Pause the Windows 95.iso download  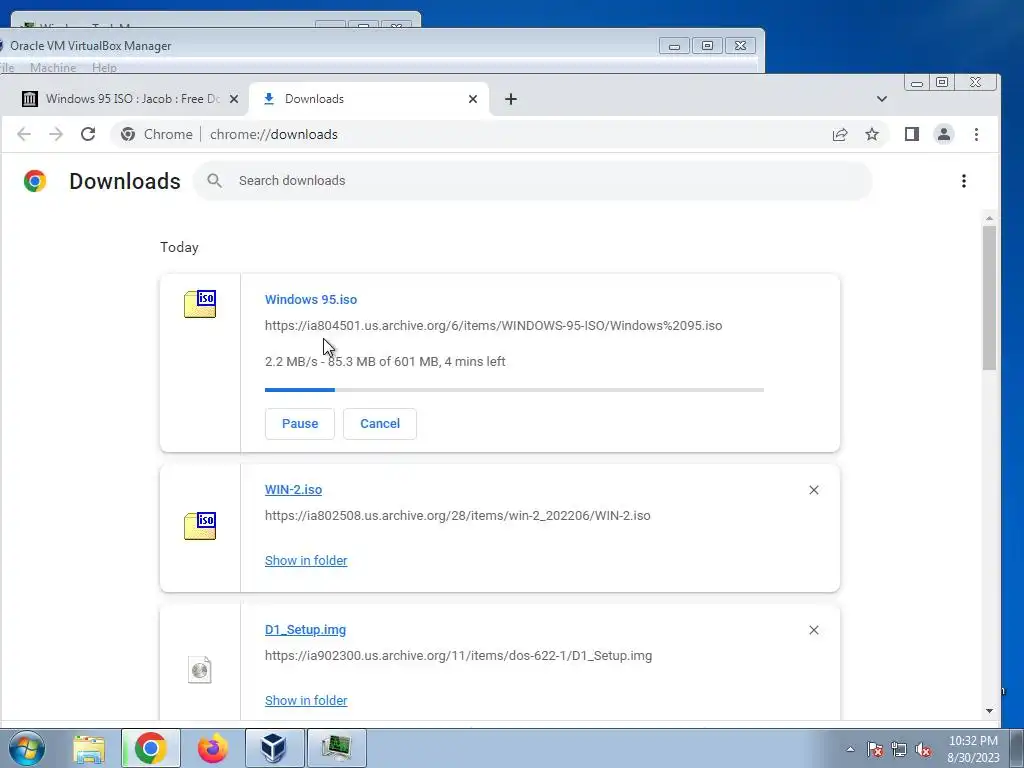(300, 424)
